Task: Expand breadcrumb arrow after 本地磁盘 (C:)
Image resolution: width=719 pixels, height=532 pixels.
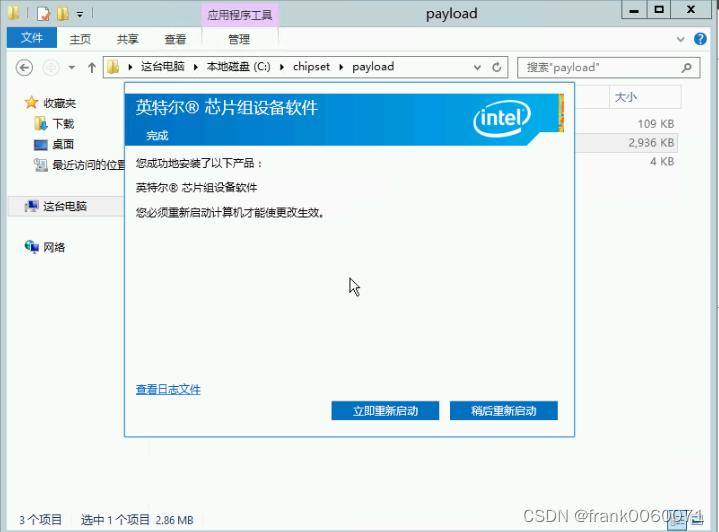Action: tap(282, 67)
